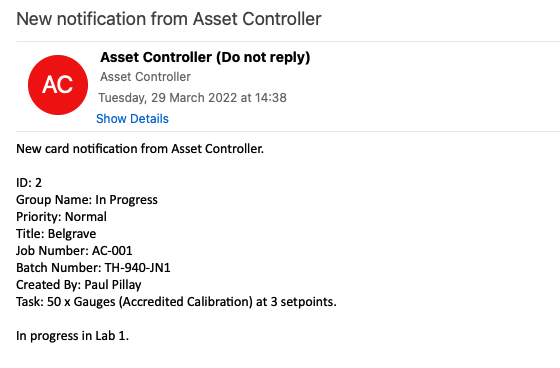Click the date Tuesday, 29 March 2022

[x=168, y=98]
